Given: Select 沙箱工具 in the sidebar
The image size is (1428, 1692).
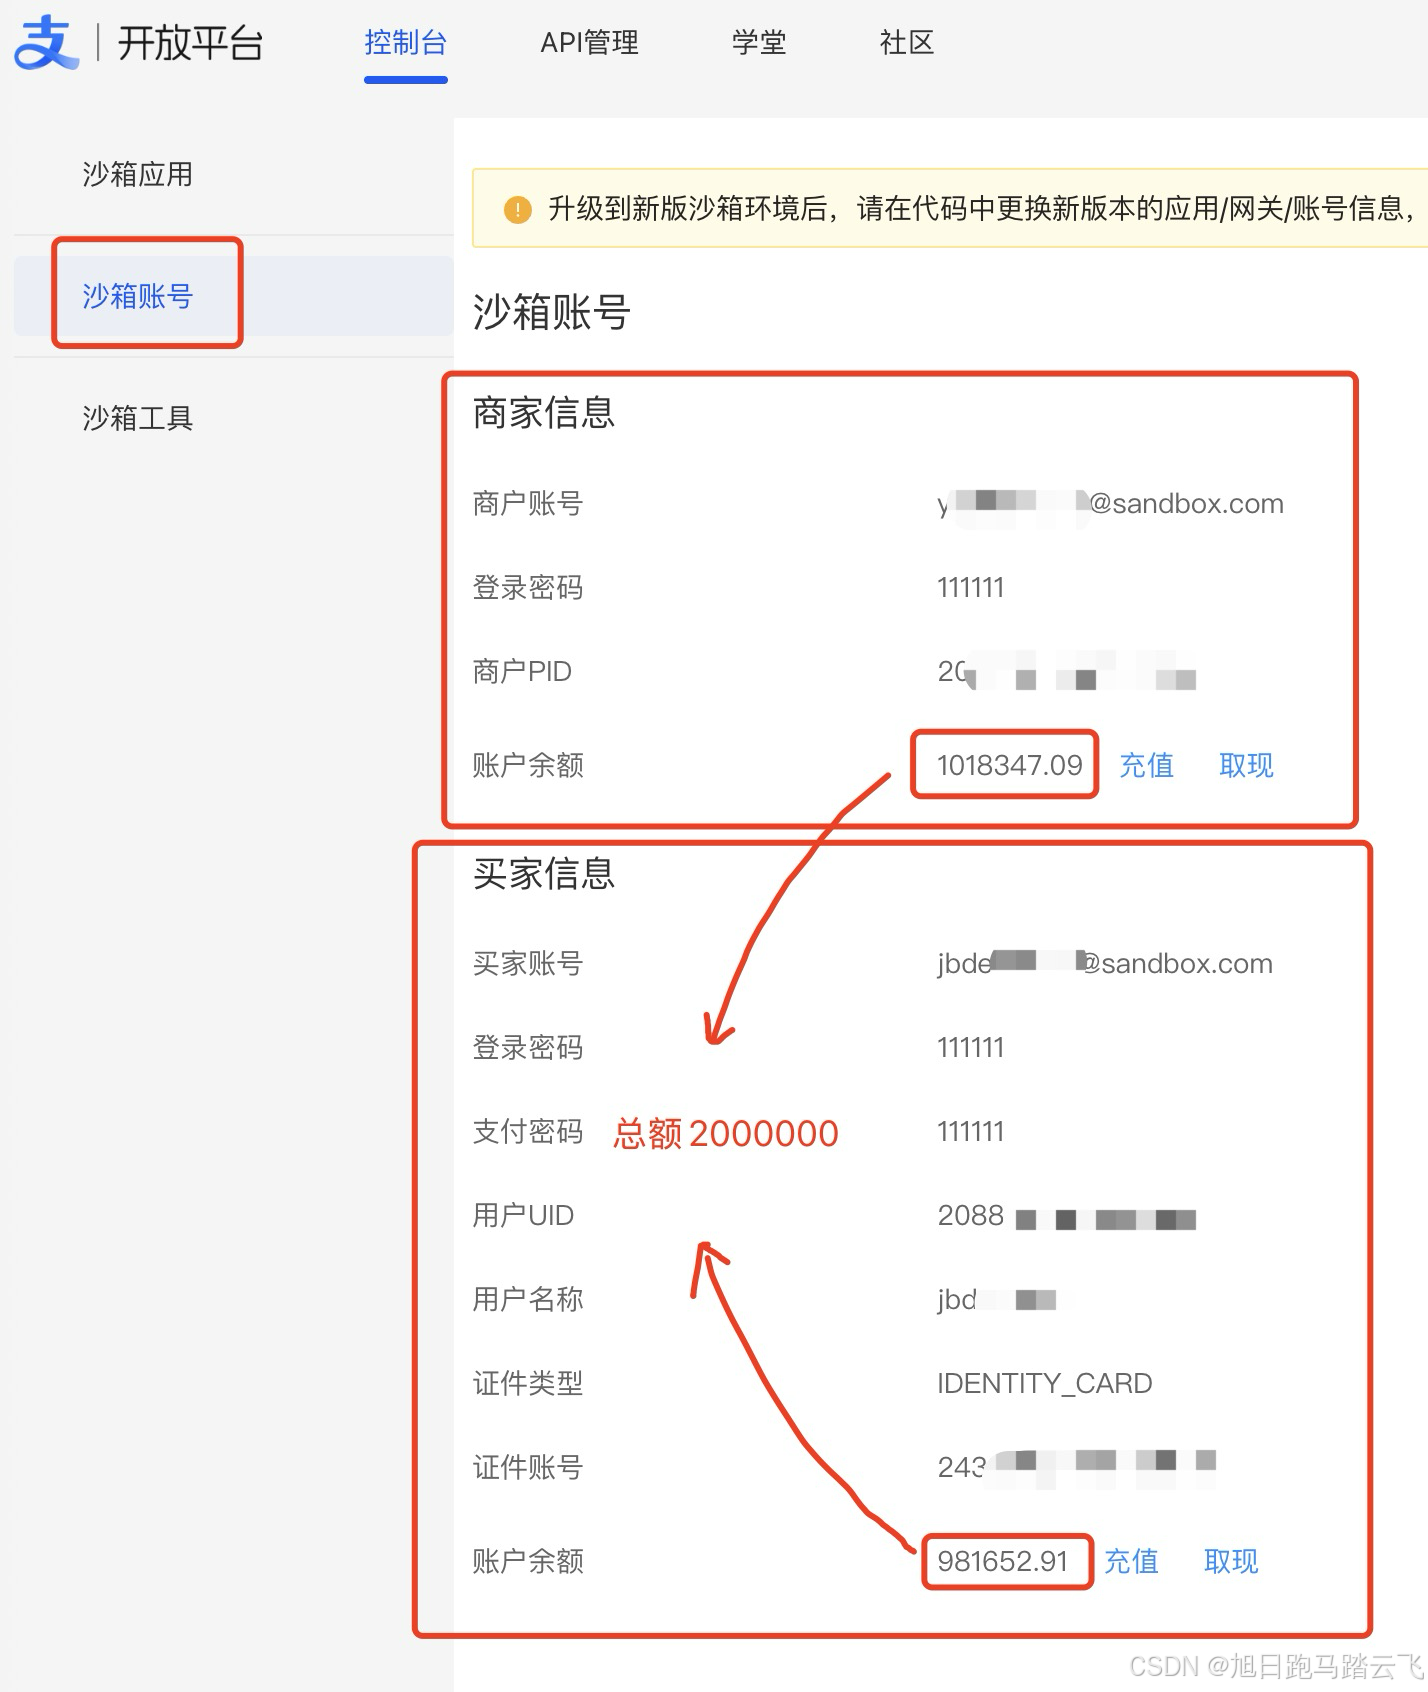Looking at the screenshot, I should (x=137, y=418).
